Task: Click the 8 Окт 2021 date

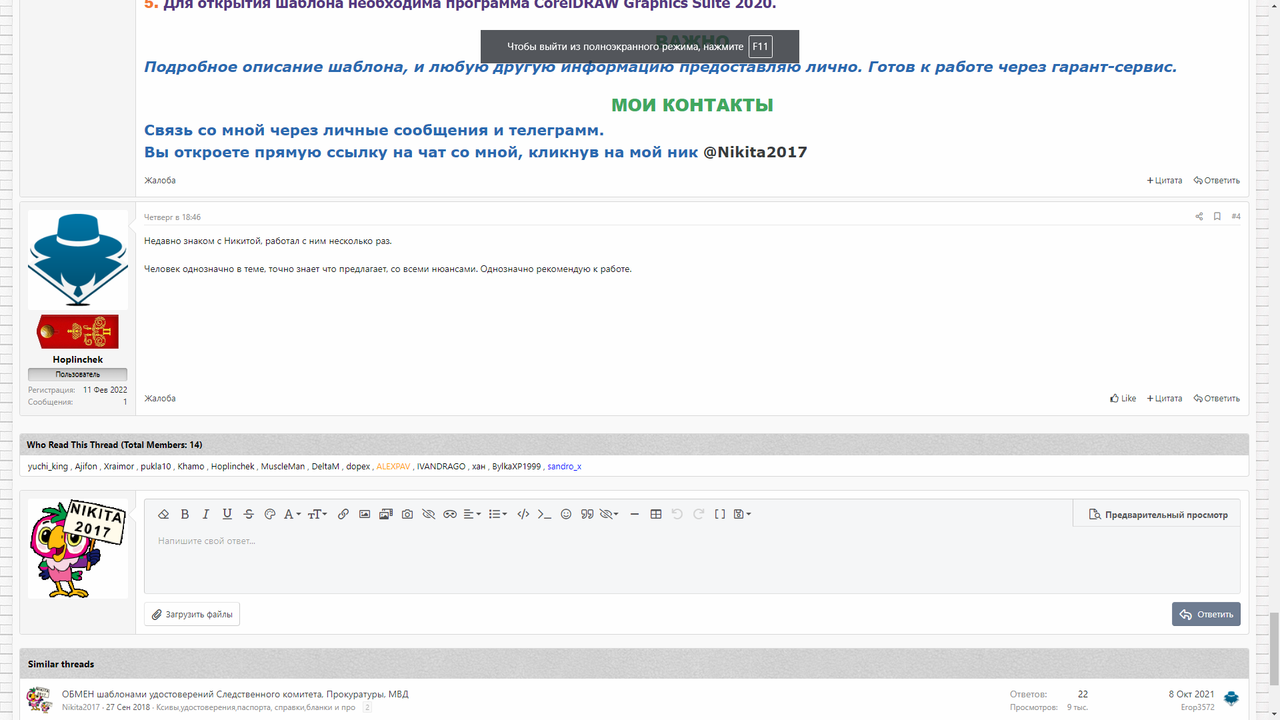Action: [x=1192, y=694]
